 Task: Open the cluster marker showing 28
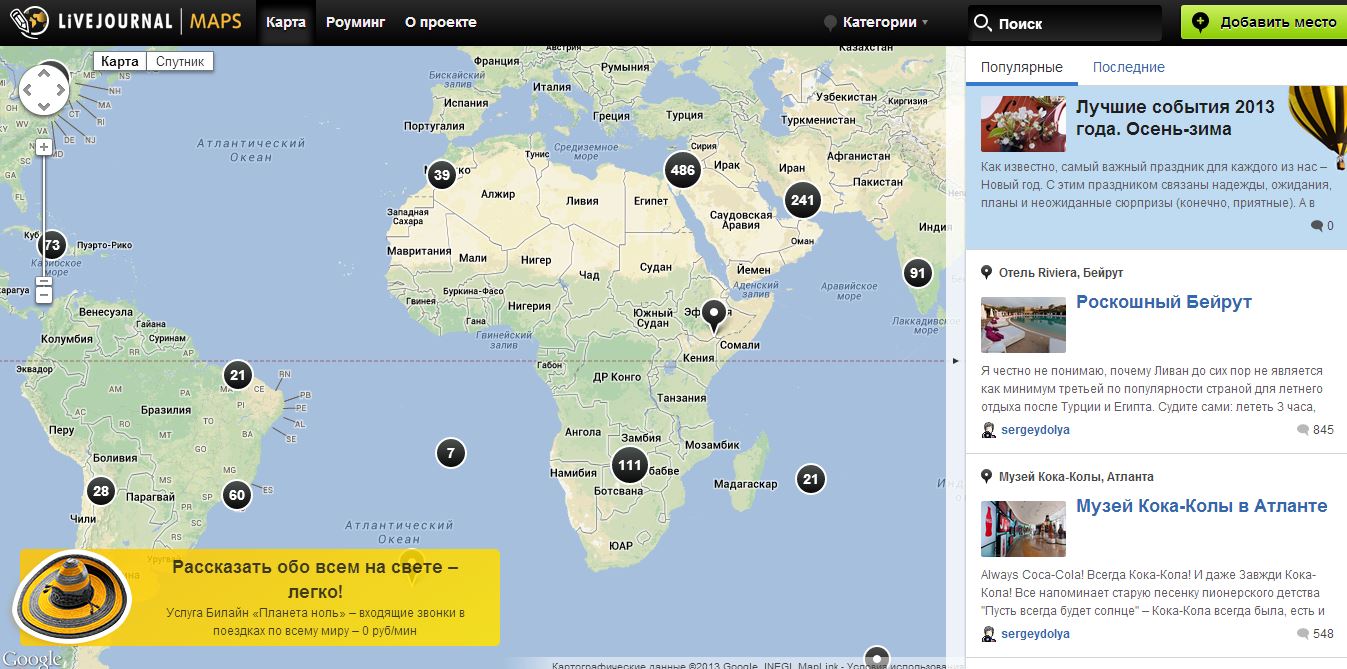100,491
